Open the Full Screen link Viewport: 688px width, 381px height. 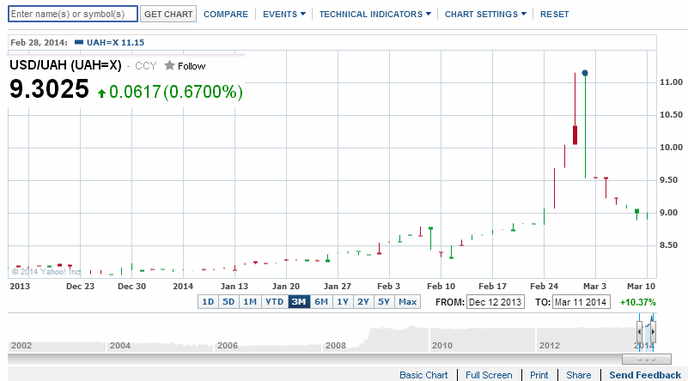489,375
